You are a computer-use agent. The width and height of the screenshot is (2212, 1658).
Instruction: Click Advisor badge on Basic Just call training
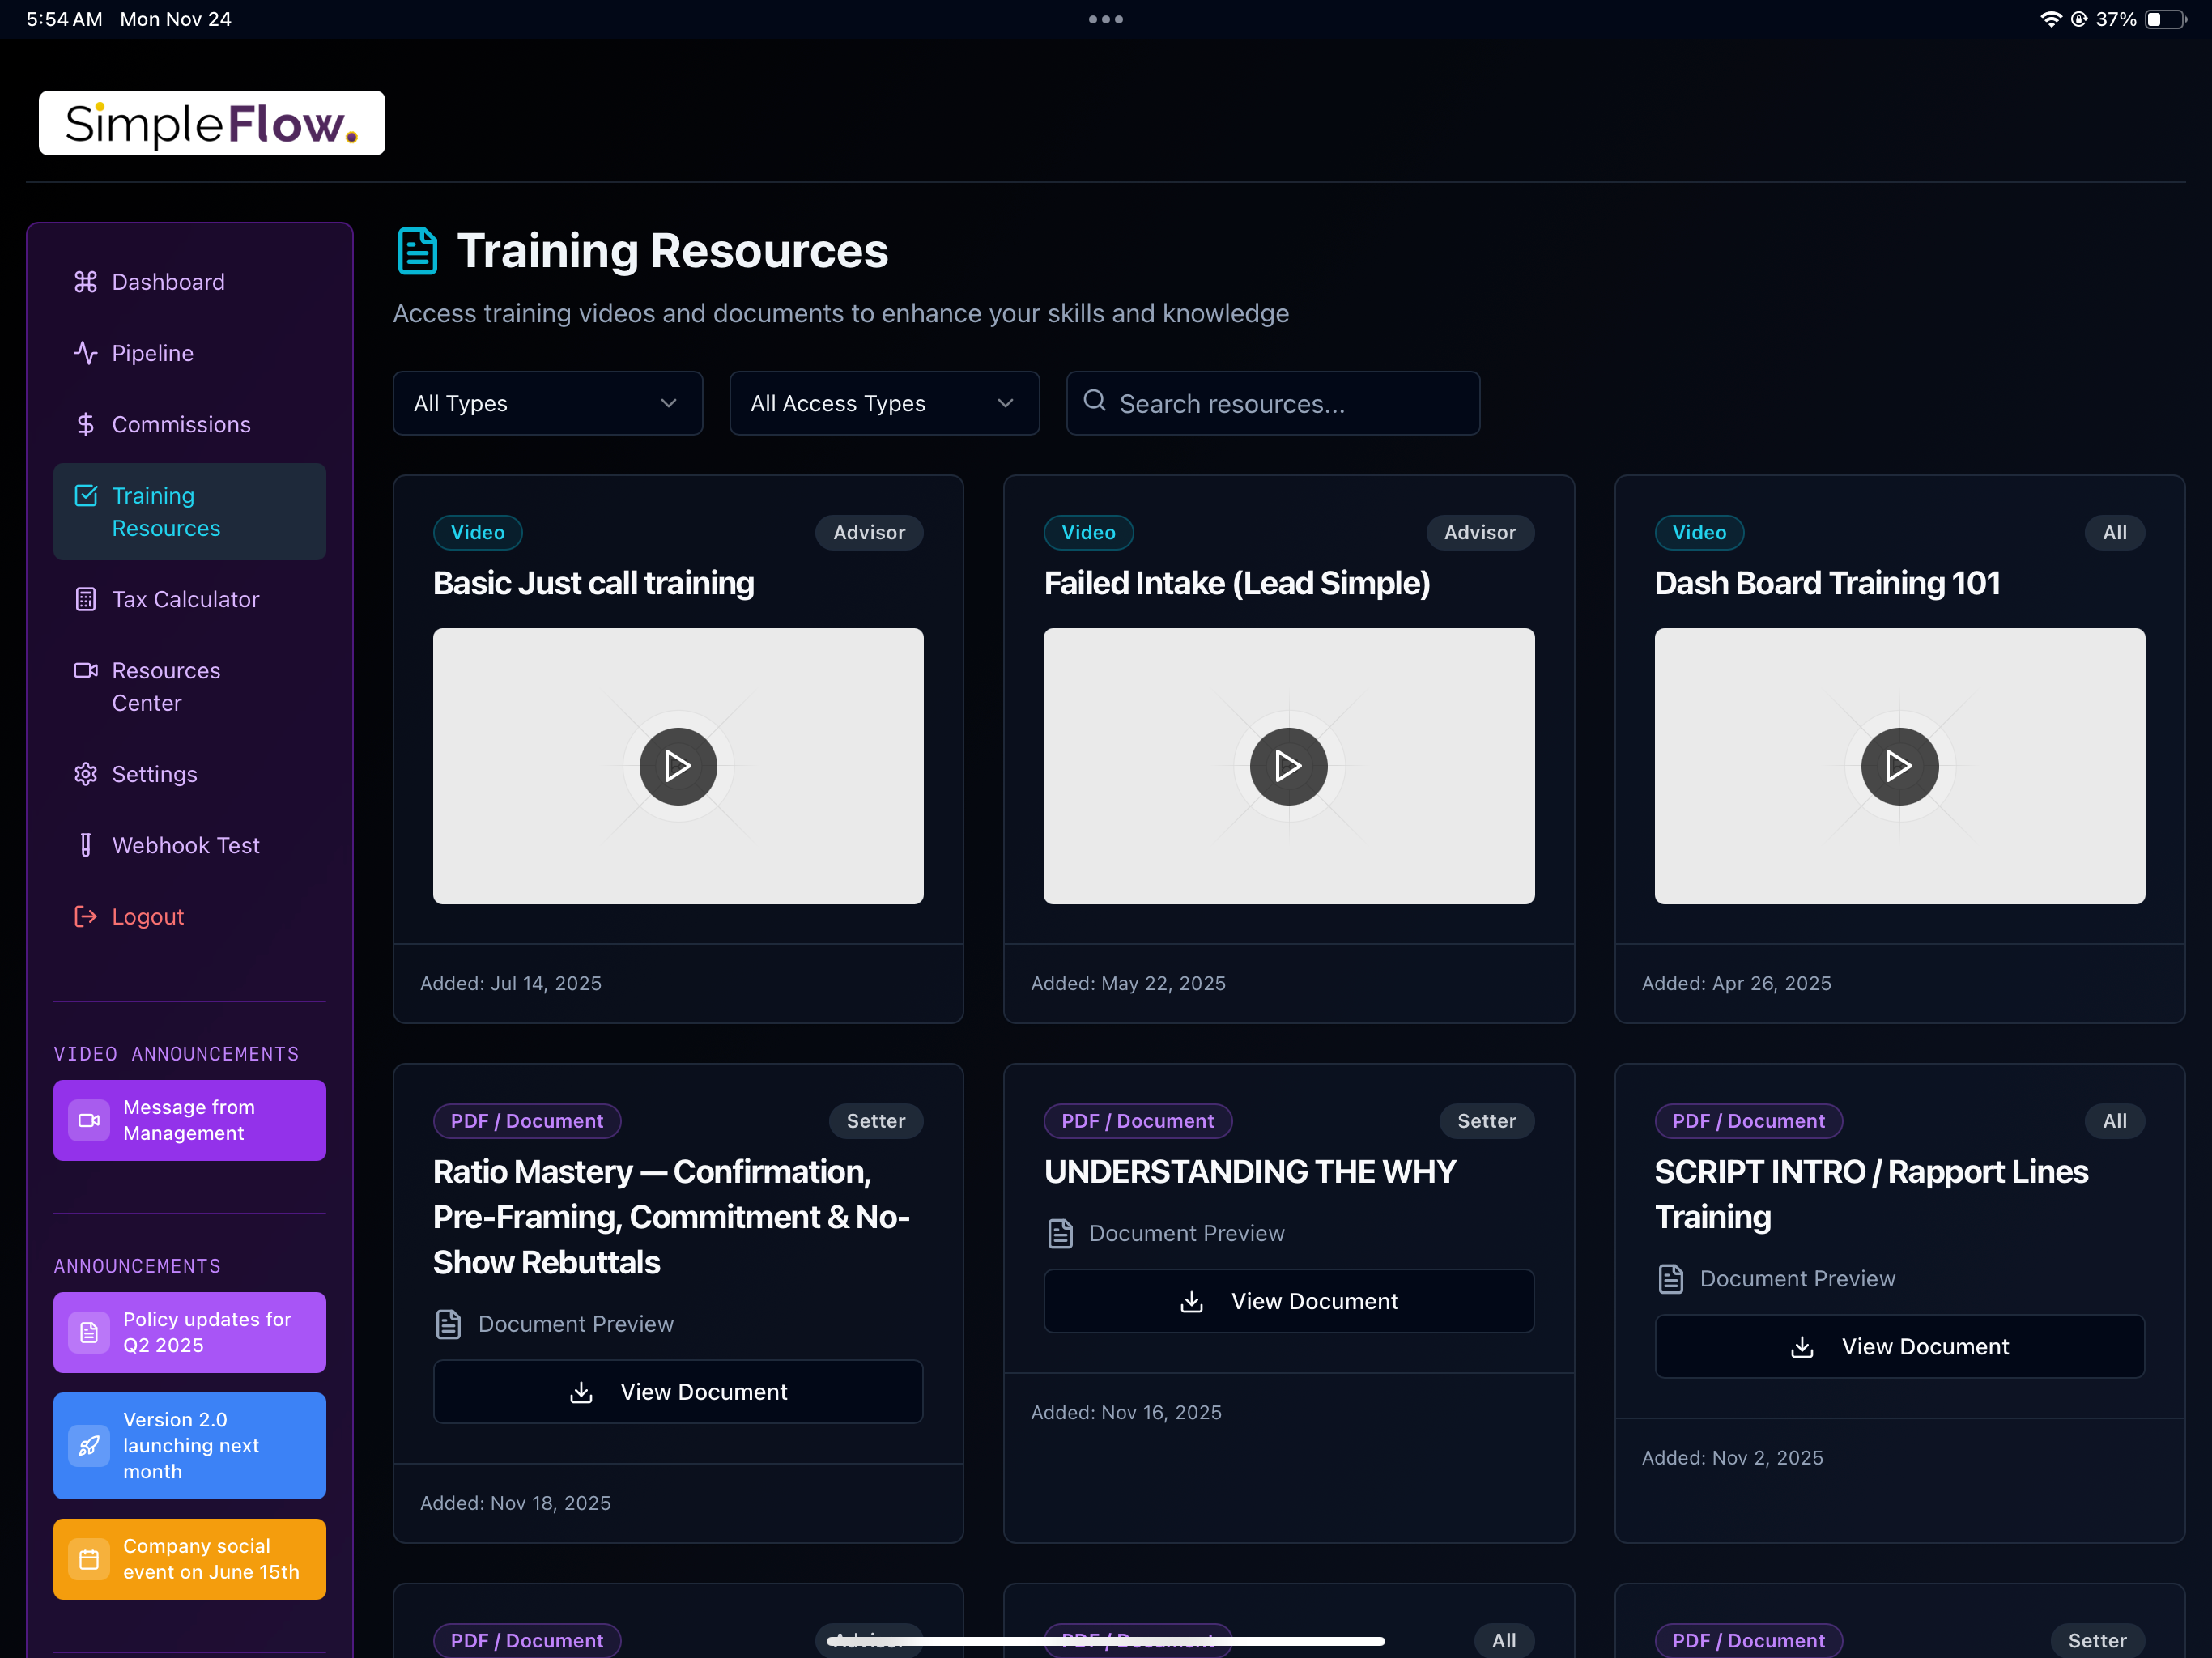pos(869,532)
